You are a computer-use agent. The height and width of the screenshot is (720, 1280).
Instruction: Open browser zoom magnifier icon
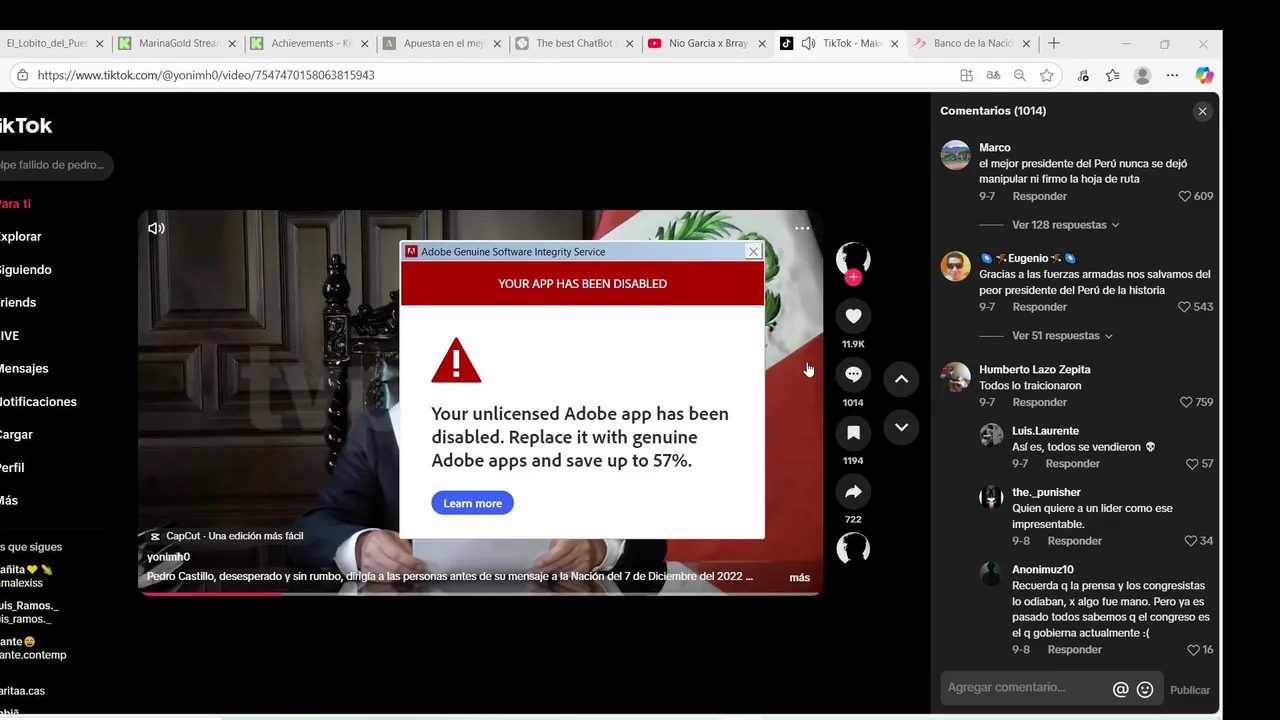1019,75
